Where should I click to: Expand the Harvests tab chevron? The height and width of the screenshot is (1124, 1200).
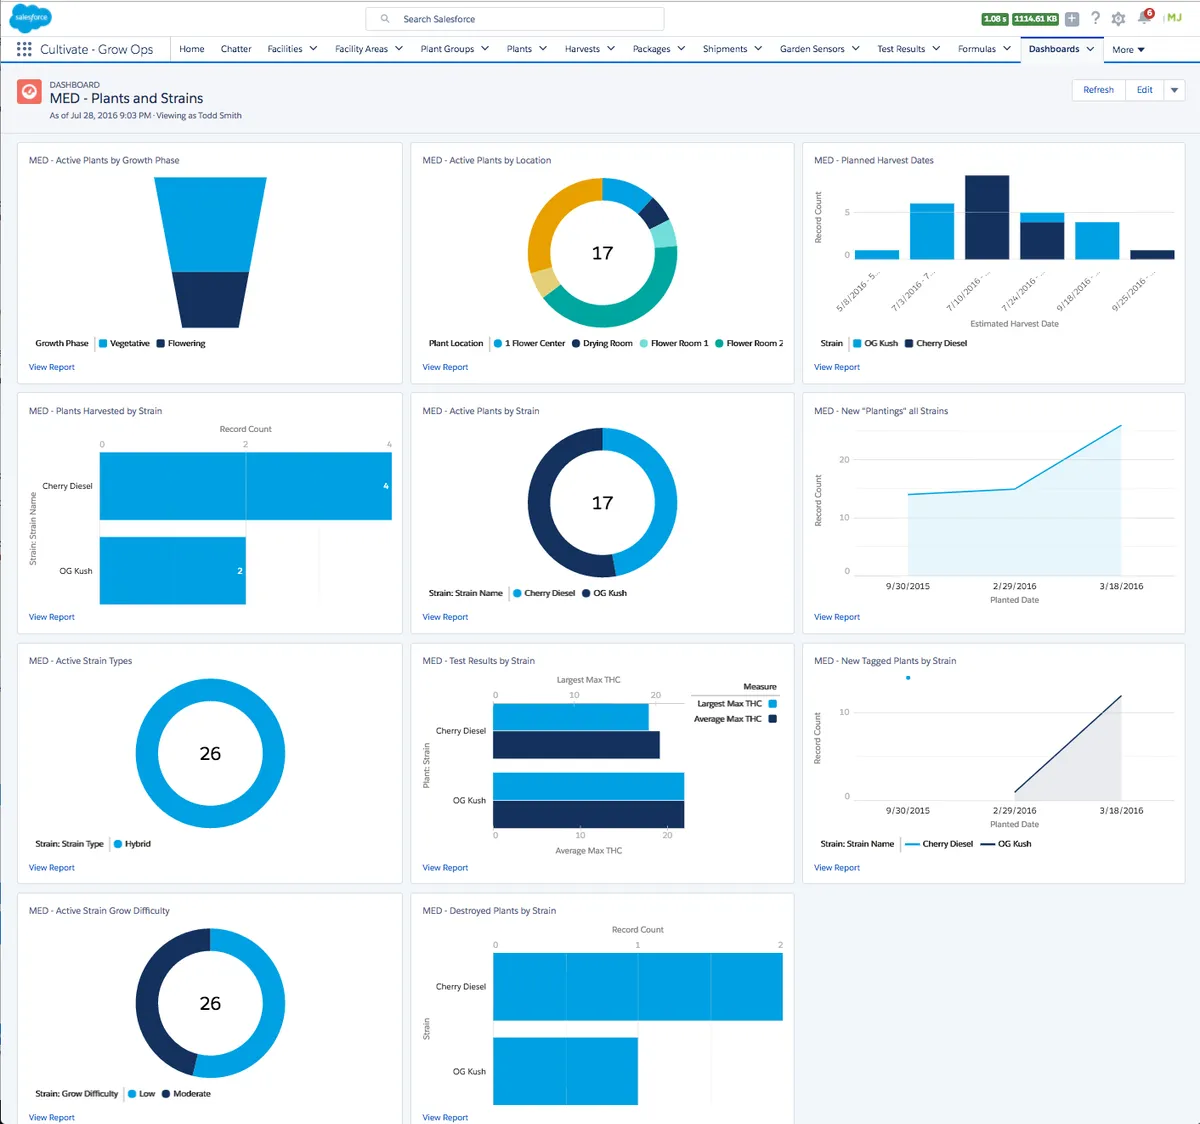pos(611,48)
